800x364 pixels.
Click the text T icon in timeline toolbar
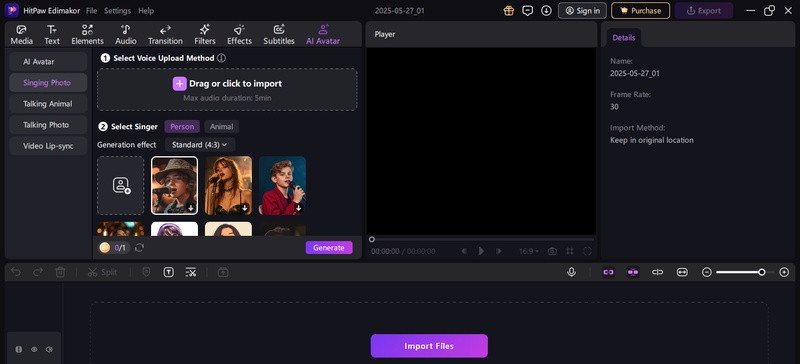(x=168, y=272)
